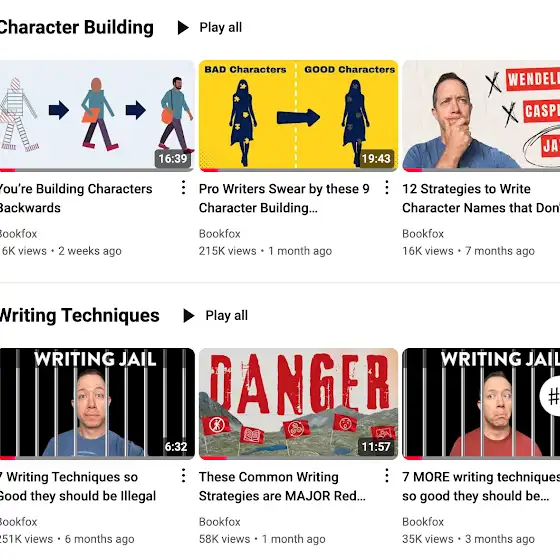Open the Writing Techniques section heading

79,316
